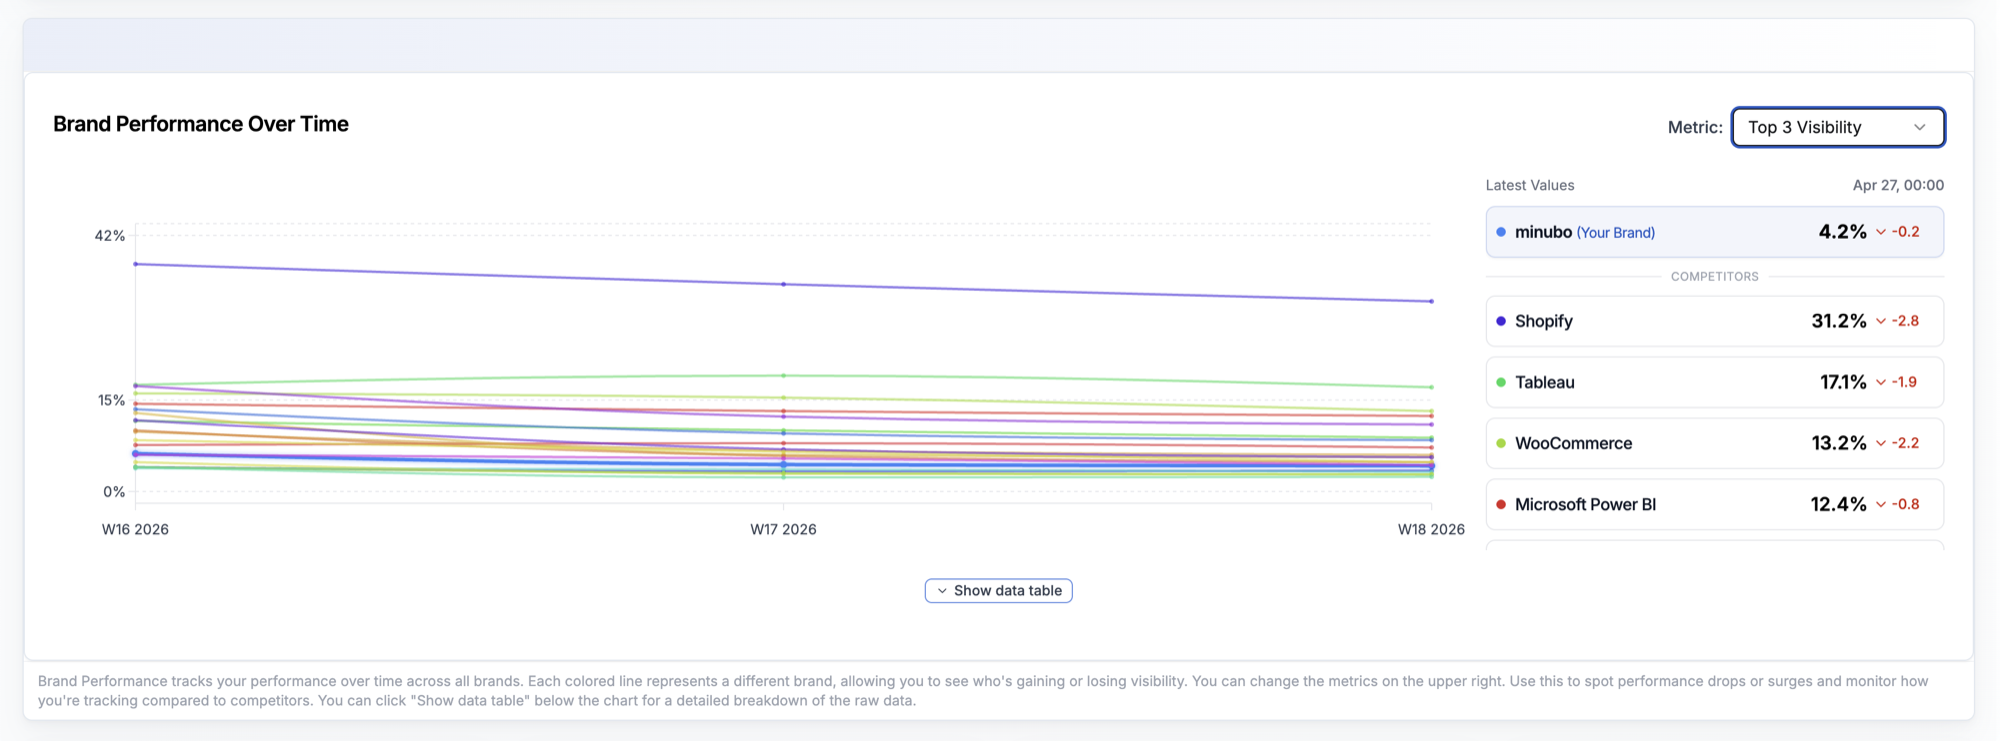
Task: Click the Latest Values heading
Action: pos(1530,185)
